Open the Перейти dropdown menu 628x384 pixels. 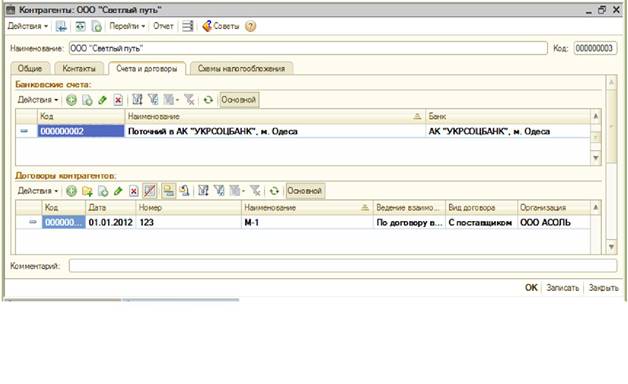coord(127,26)
